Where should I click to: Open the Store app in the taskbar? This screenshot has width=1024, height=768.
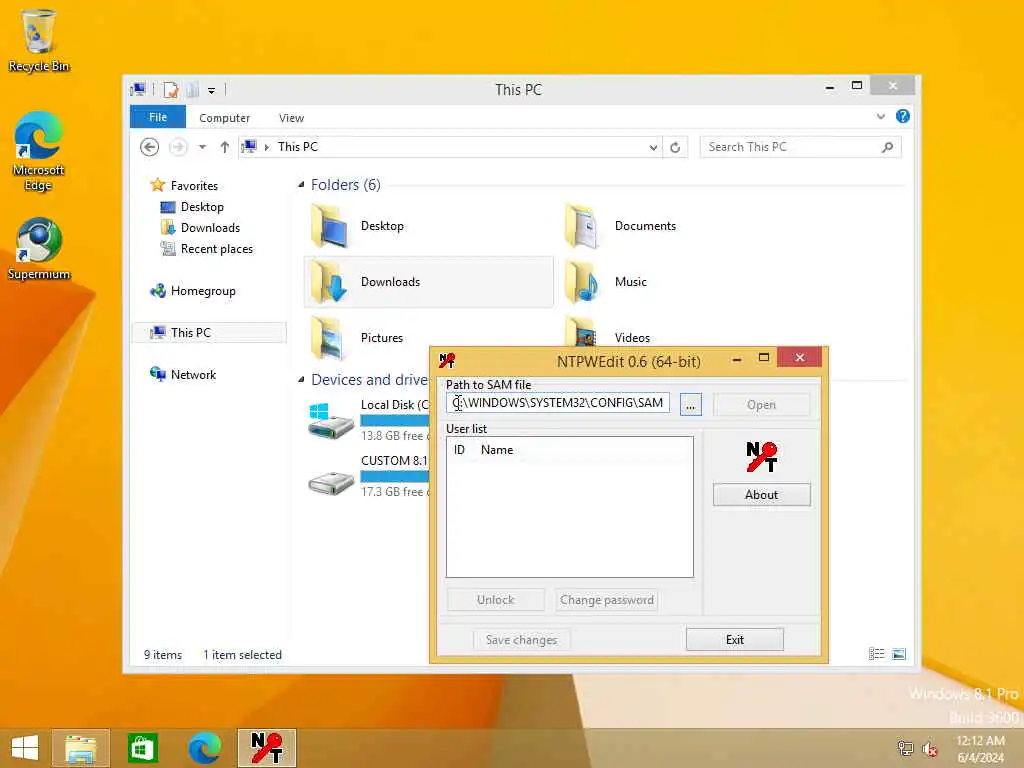pyautogui.click(x=142, y=748)
